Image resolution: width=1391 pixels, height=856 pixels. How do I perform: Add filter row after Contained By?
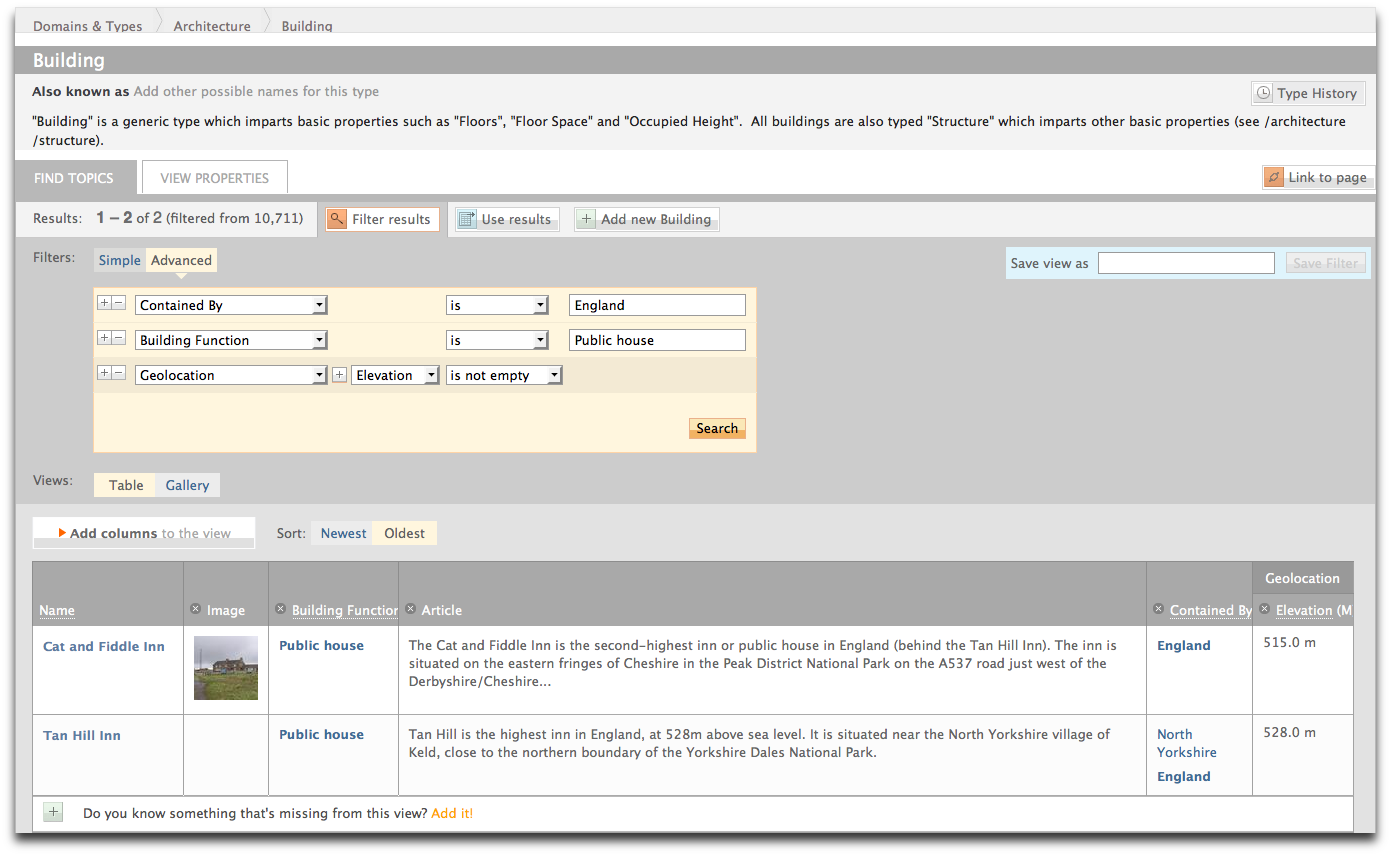point(104,303)
